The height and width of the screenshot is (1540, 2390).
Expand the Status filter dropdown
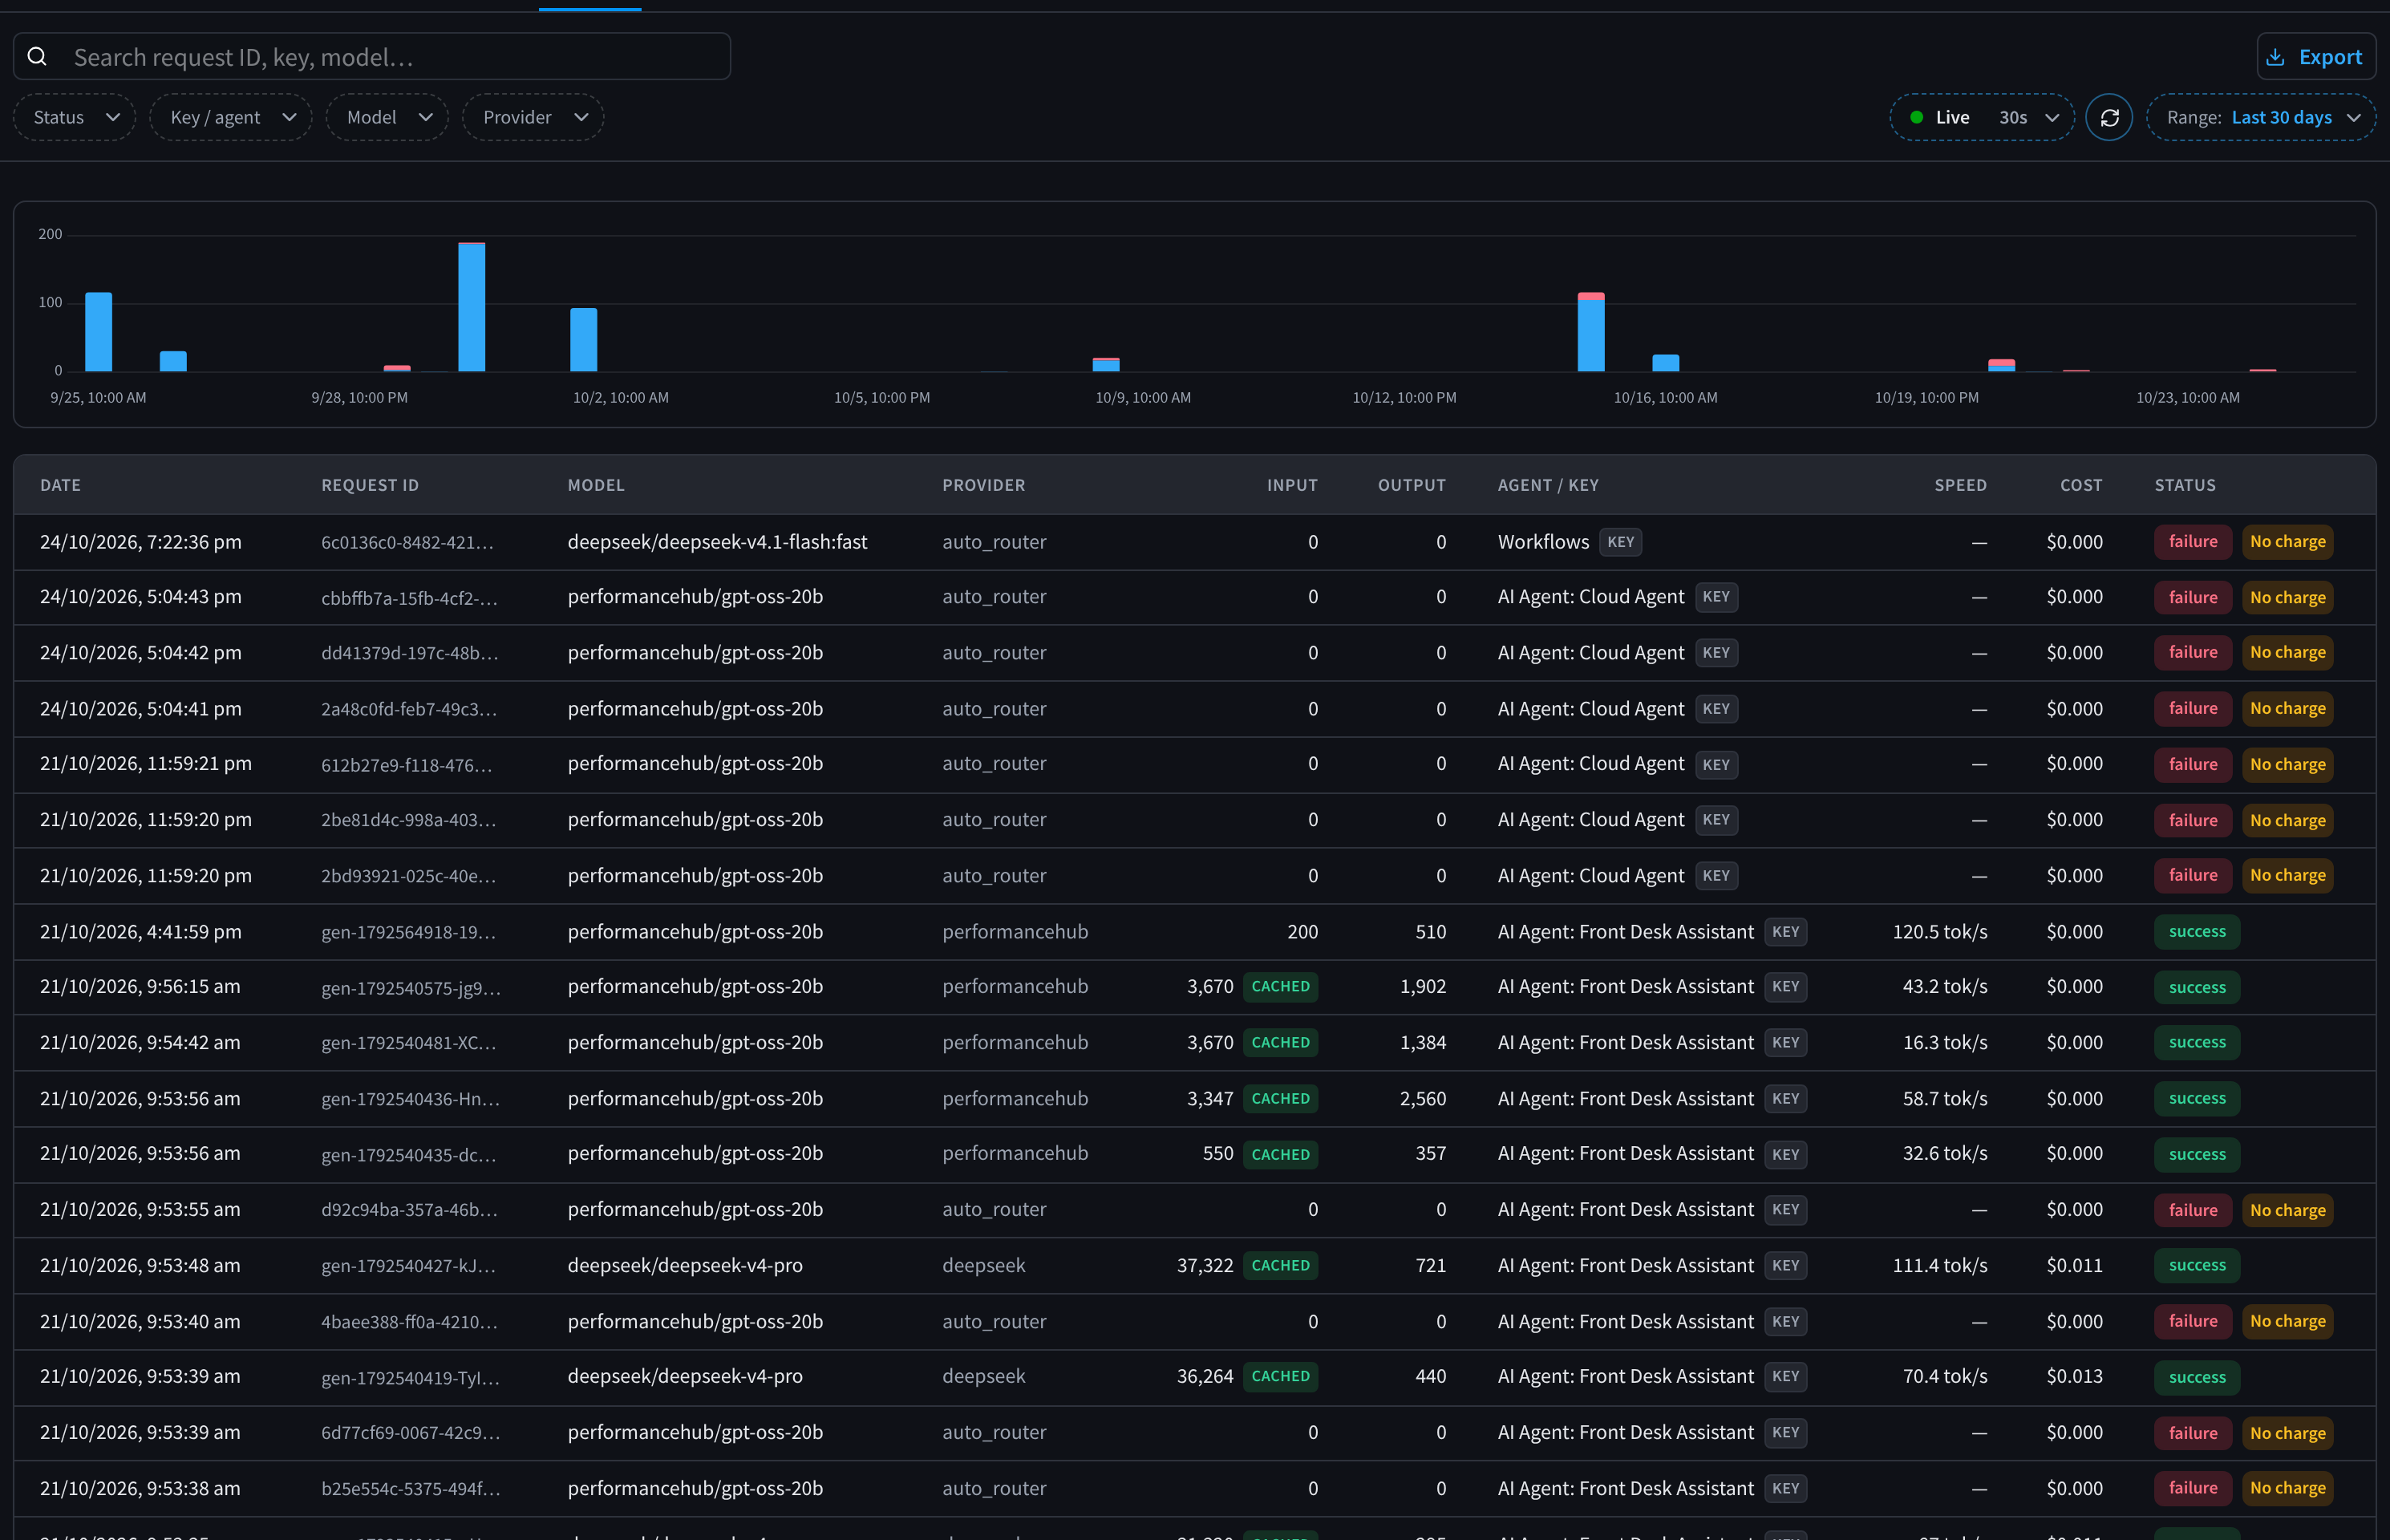coord(75,117)
